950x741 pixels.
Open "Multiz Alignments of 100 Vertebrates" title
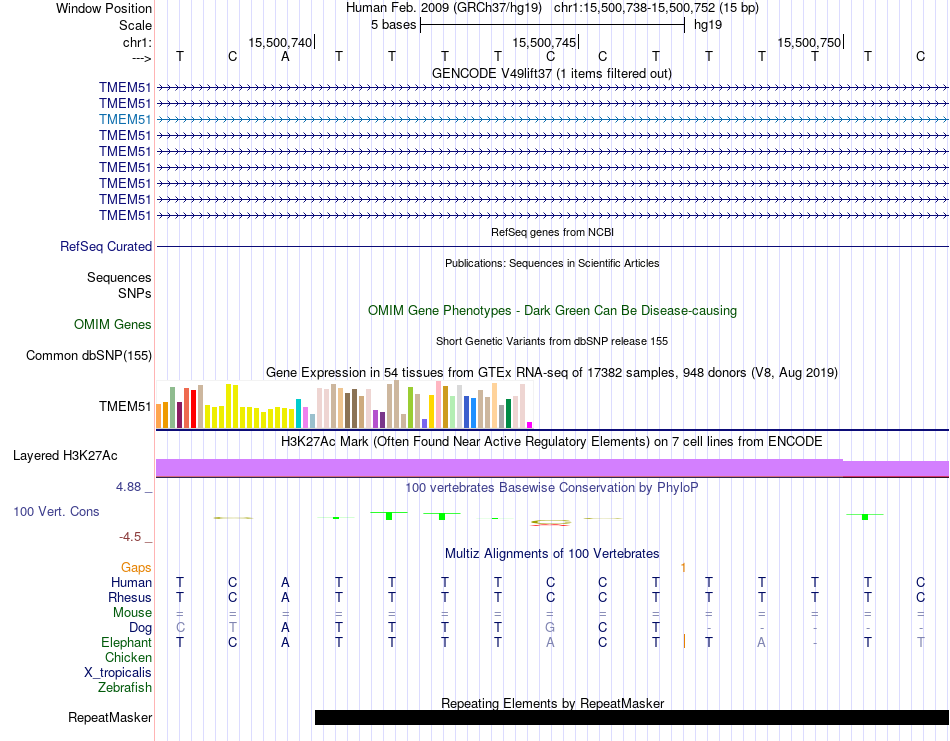[552, 553]
